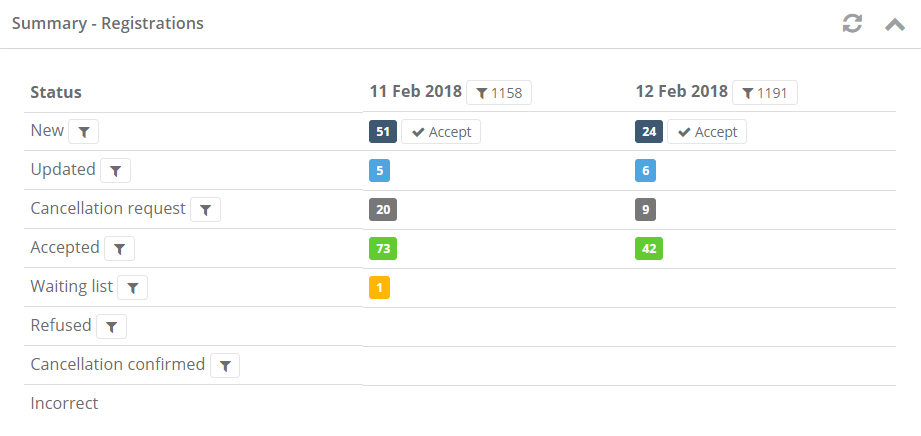Filter by Cancellation request status
Screen dimensions: 921x436
coord(205,210)
